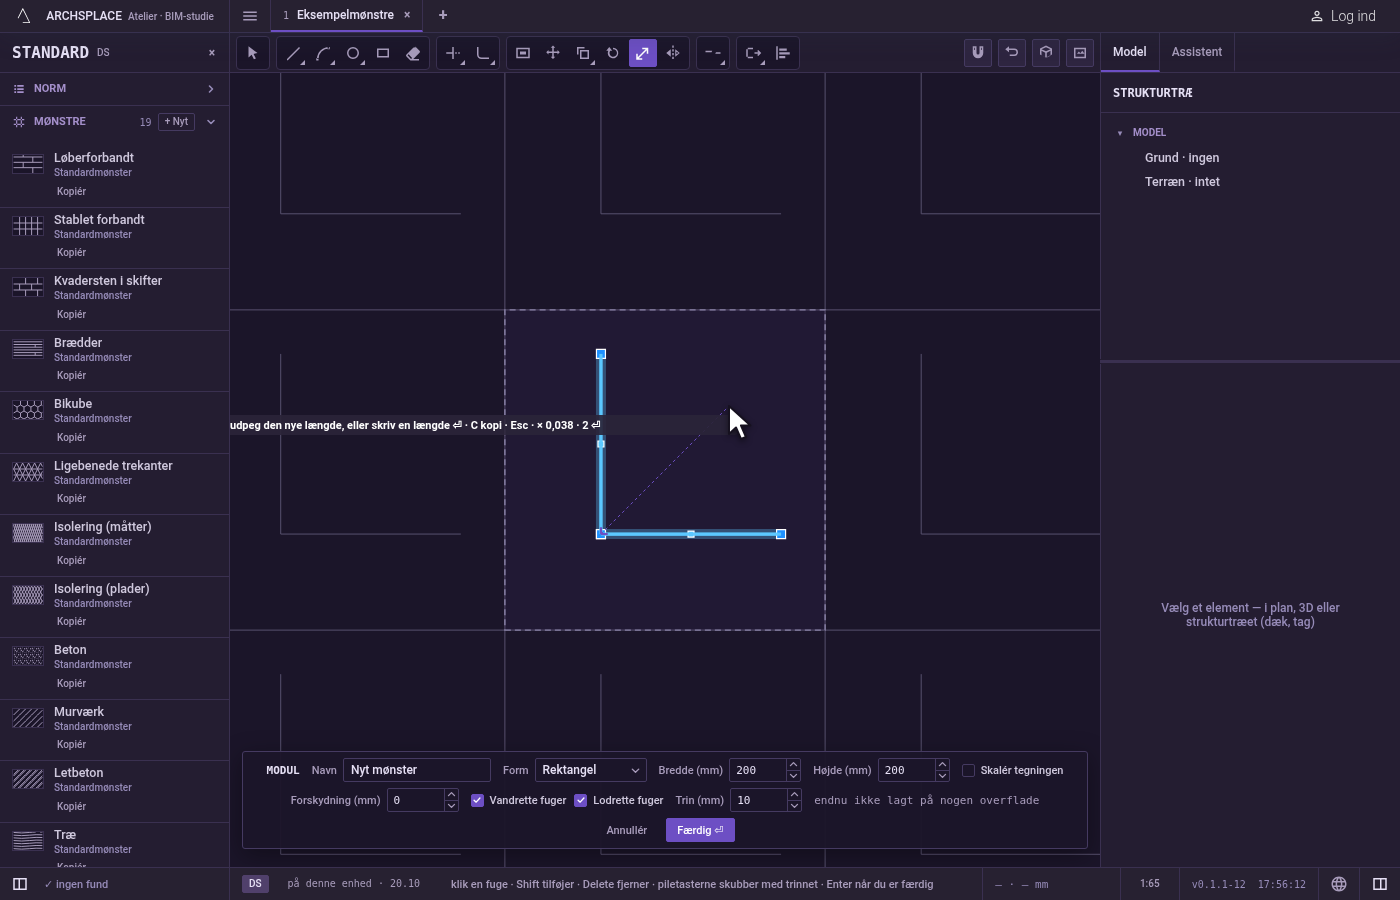
Task: Choose the arc drawing tool
Action: coord(323,53)
